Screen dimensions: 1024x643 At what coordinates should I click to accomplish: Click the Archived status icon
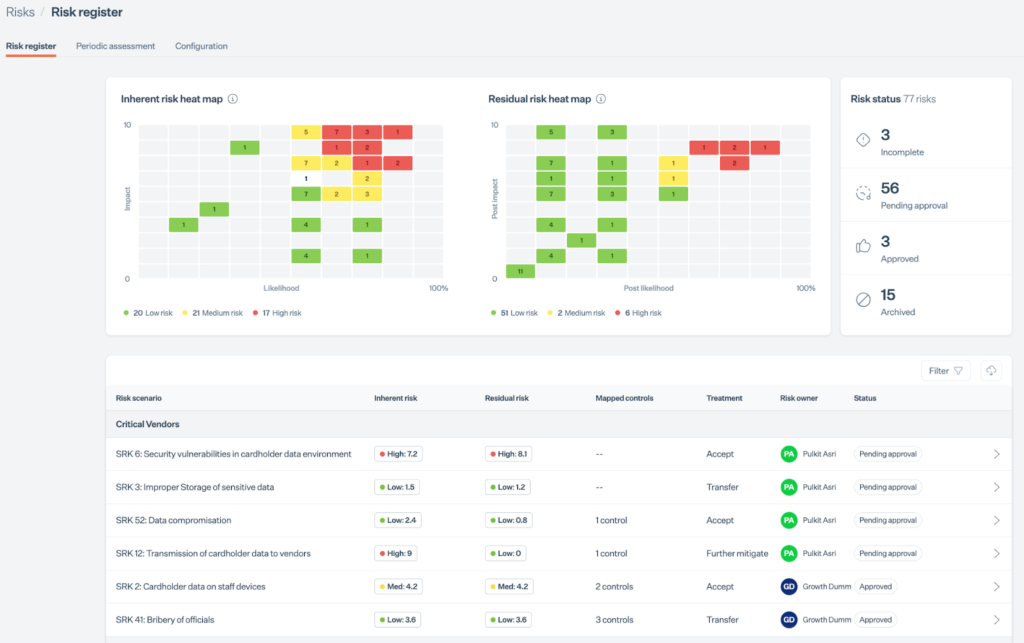point(863,300)
